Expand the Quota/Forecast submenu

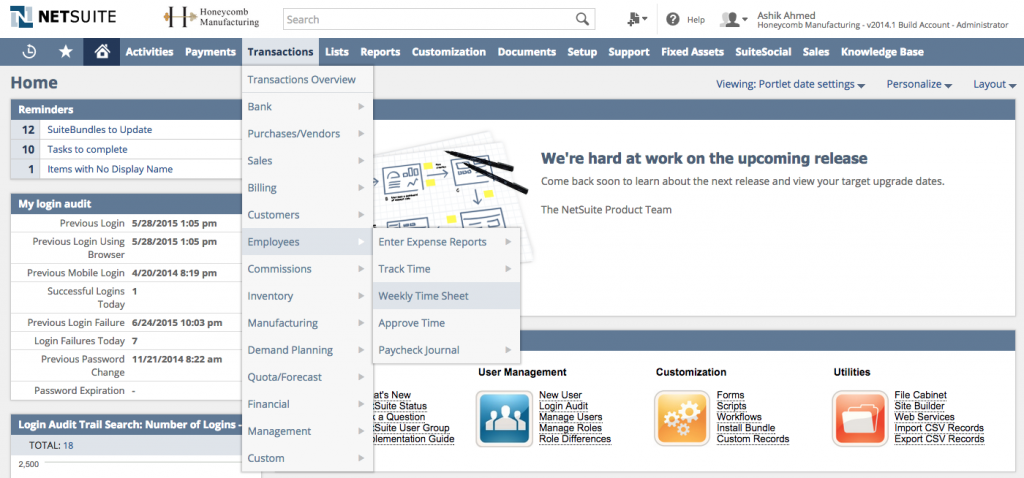click(x=308, y=377)
